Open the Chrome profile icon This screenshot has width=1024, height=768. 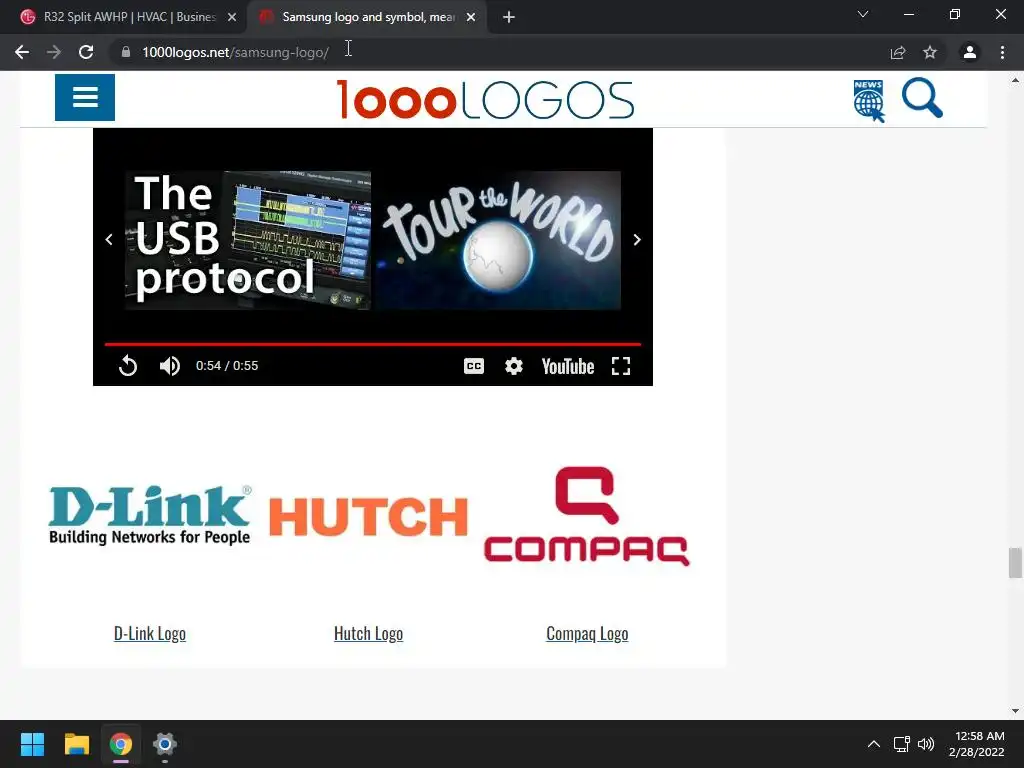970,52
